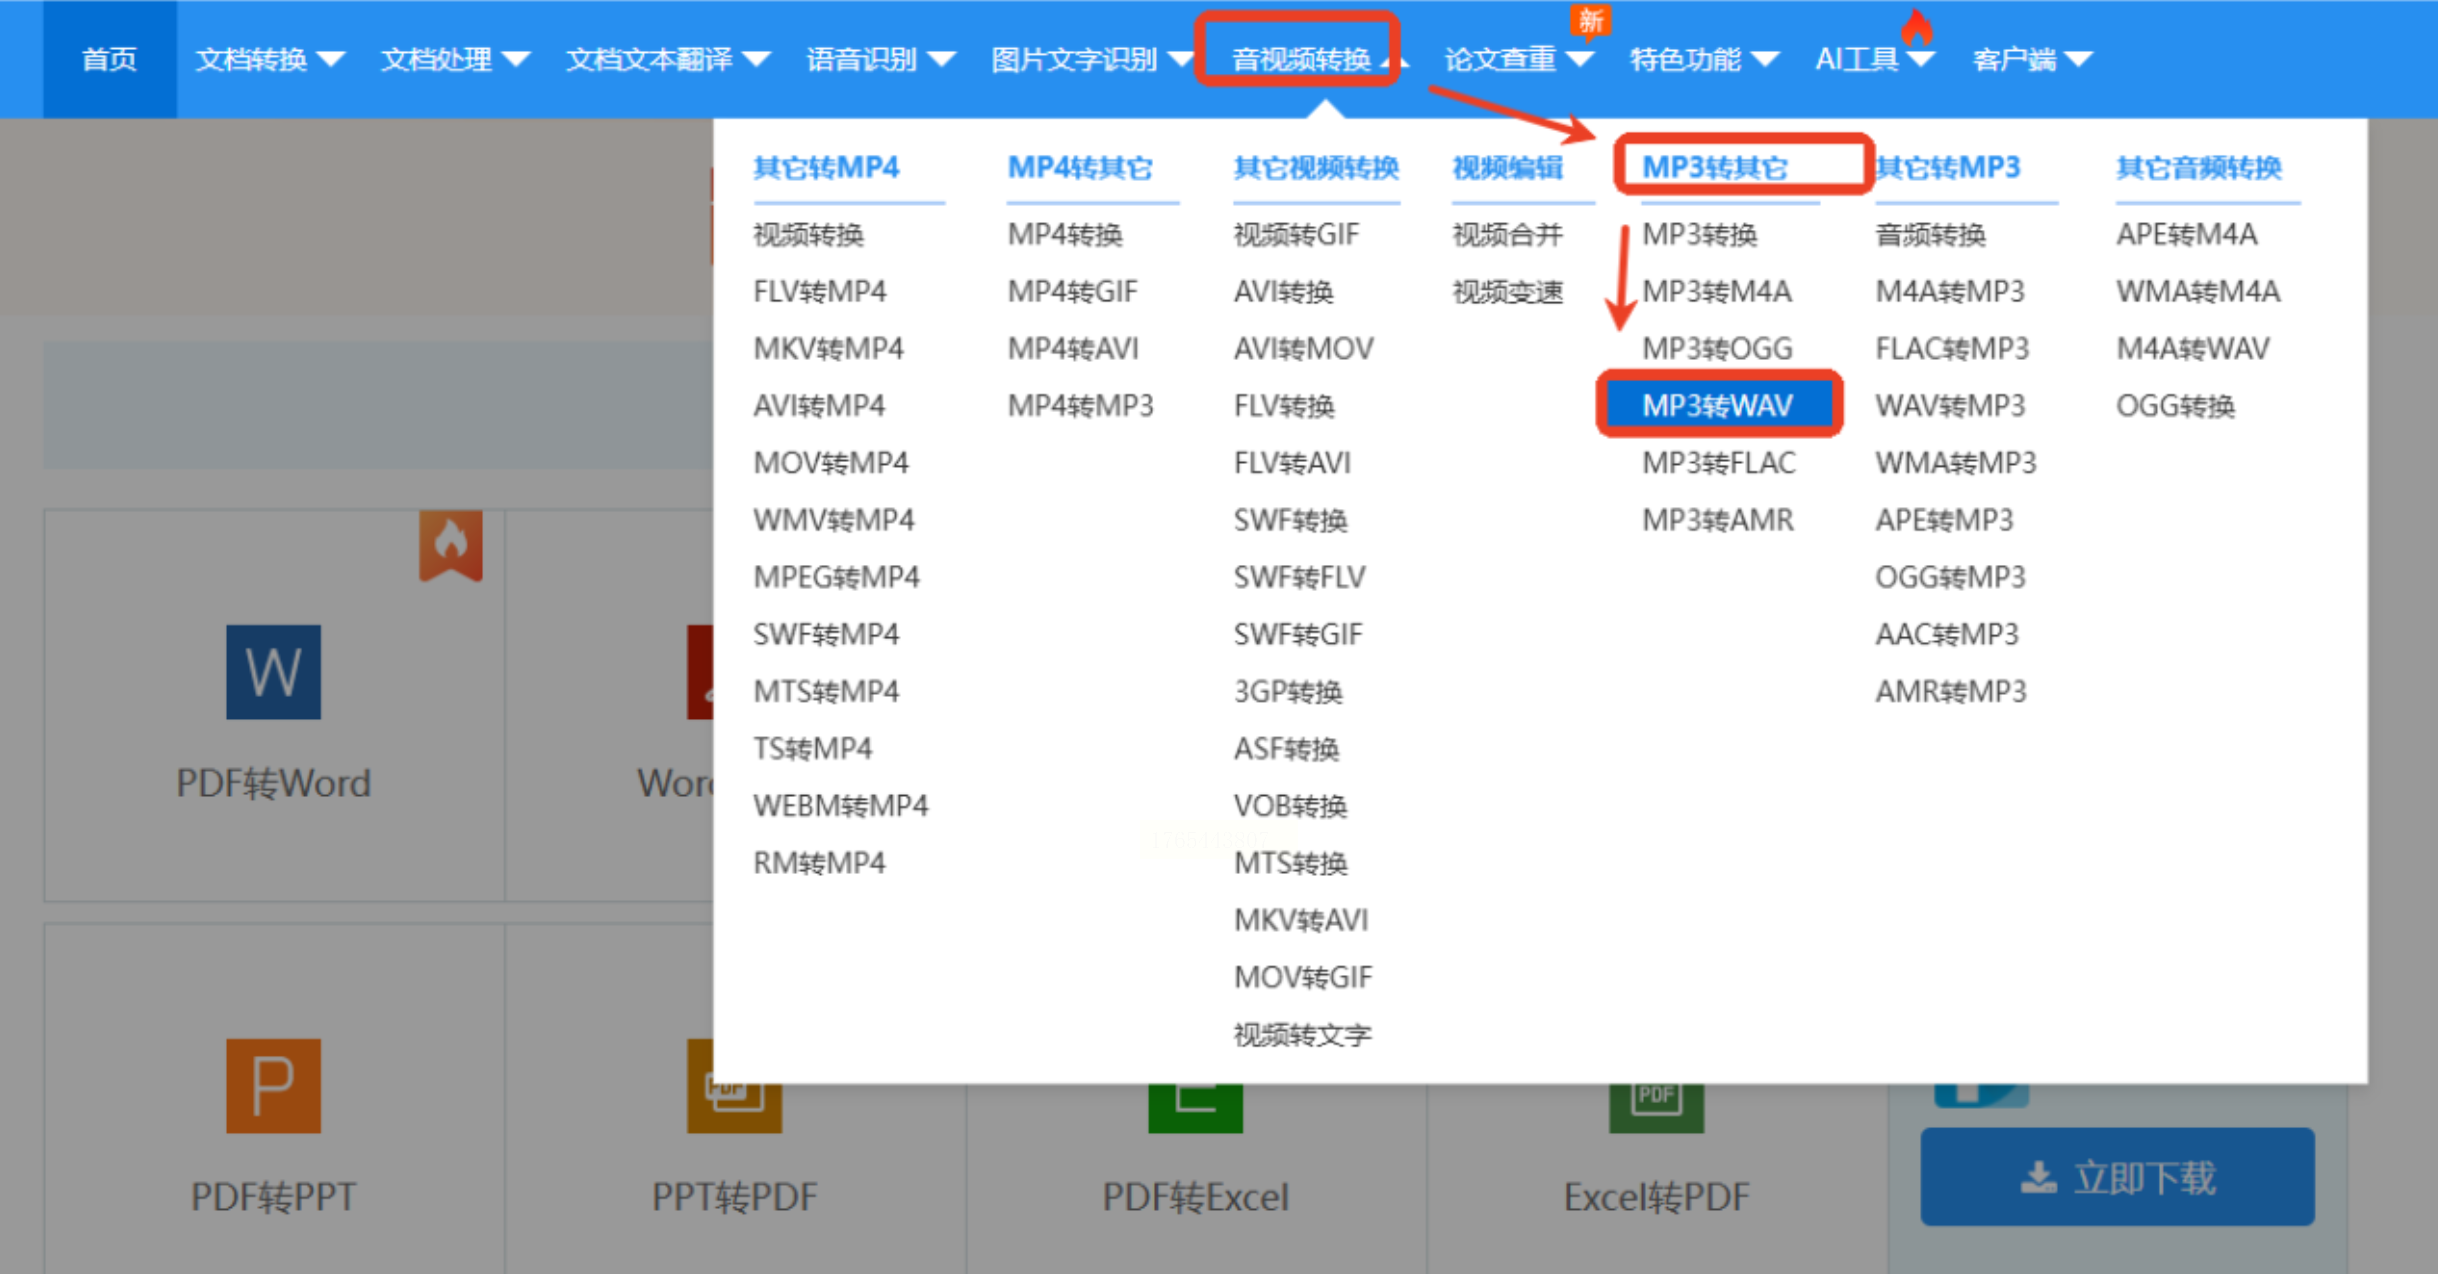Select MP3转WAV in the menu
This screenshot has width=2438, height=1274.
(1717, 405)
